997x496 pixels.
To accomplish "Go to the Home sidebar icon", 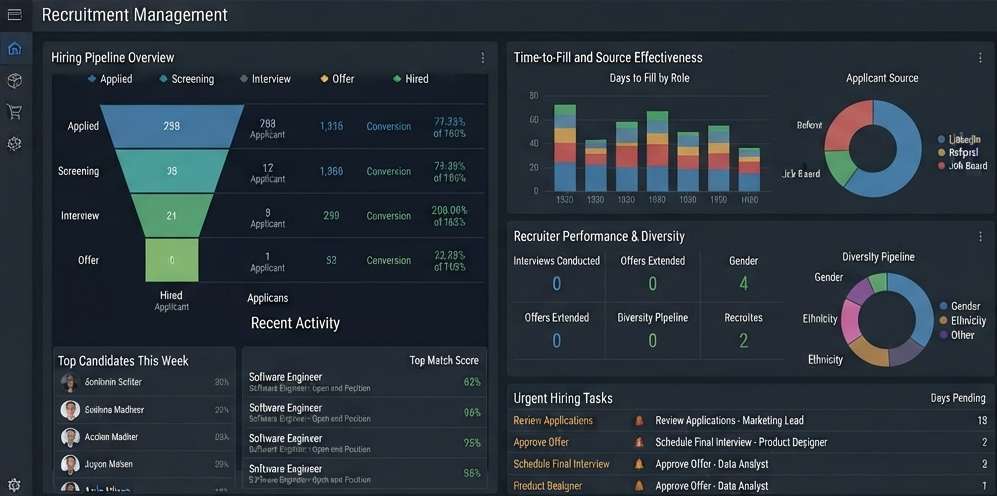I will point(15,49).
